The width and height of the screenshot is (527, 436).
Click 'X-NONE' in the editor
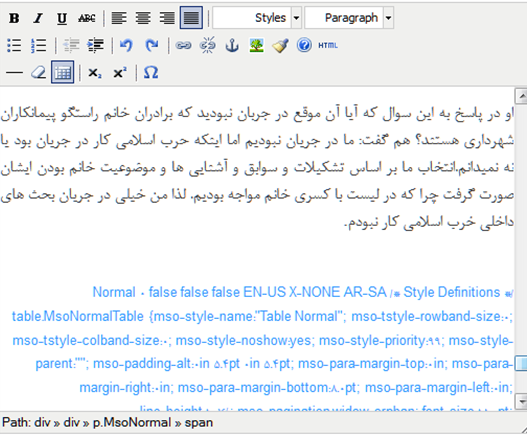pyautogui.click(x=314, y=292)
